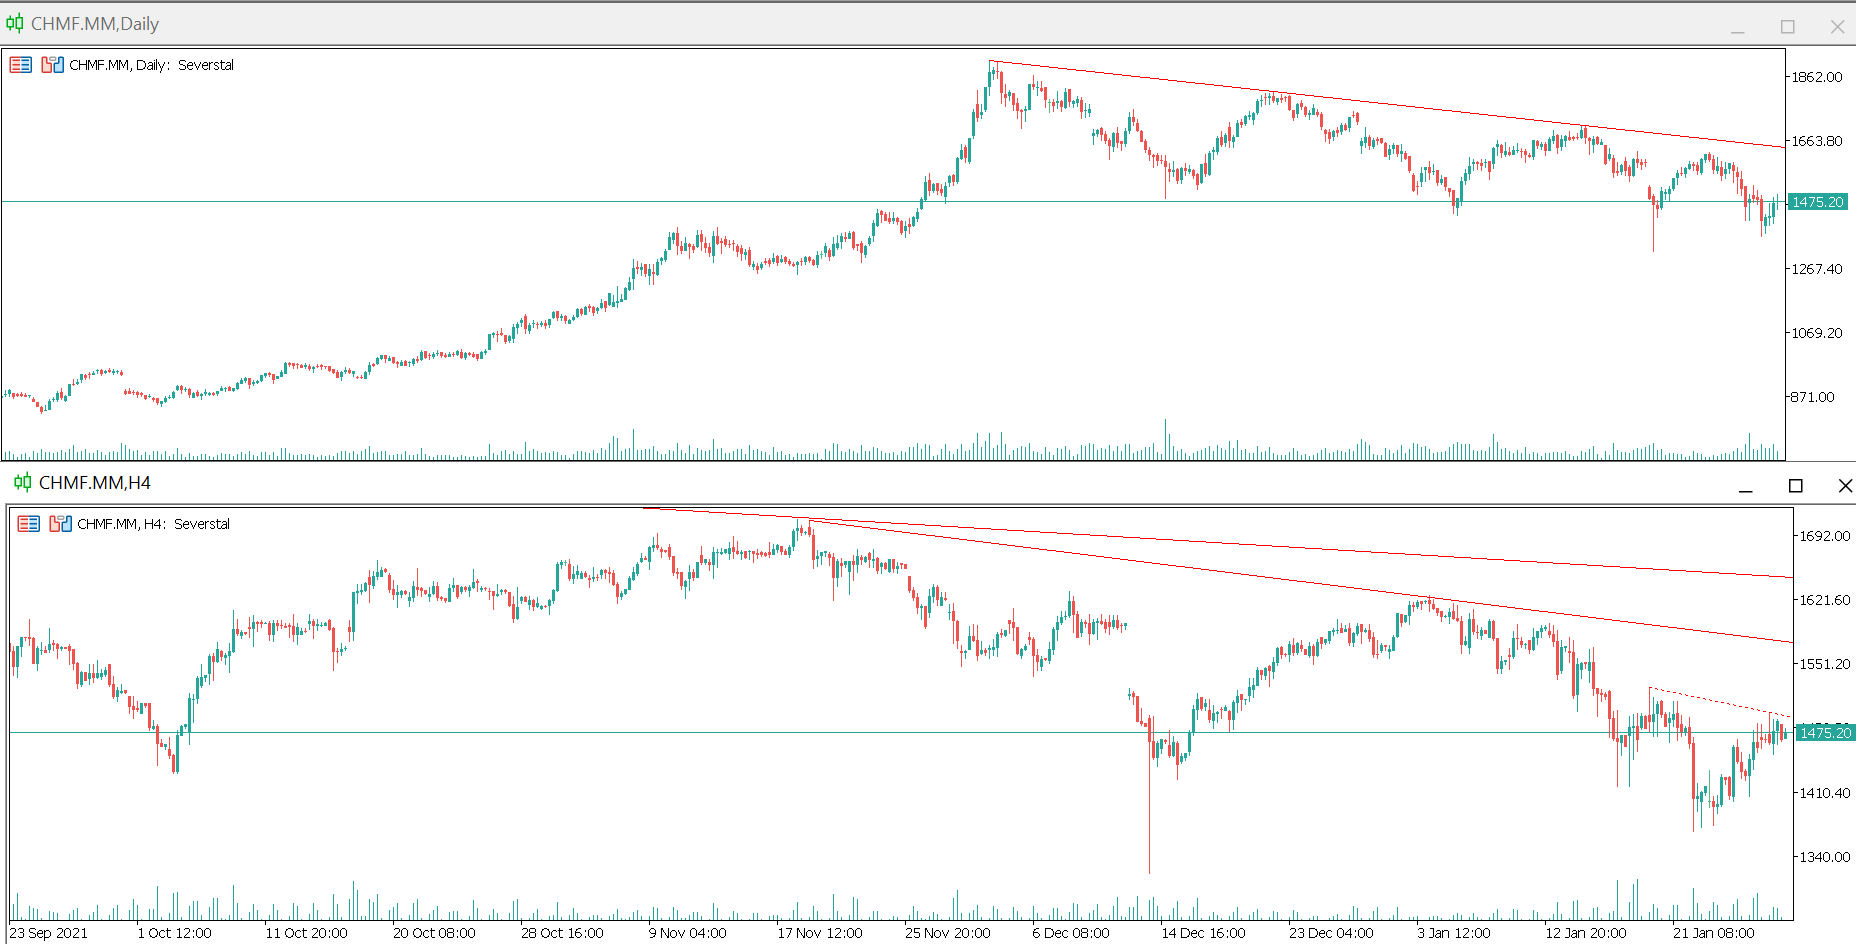Click the 'CHMF.MM, Daily: Severstal' chart label
The height and width of the screenshot is (944, 1856).
[152, 65]
